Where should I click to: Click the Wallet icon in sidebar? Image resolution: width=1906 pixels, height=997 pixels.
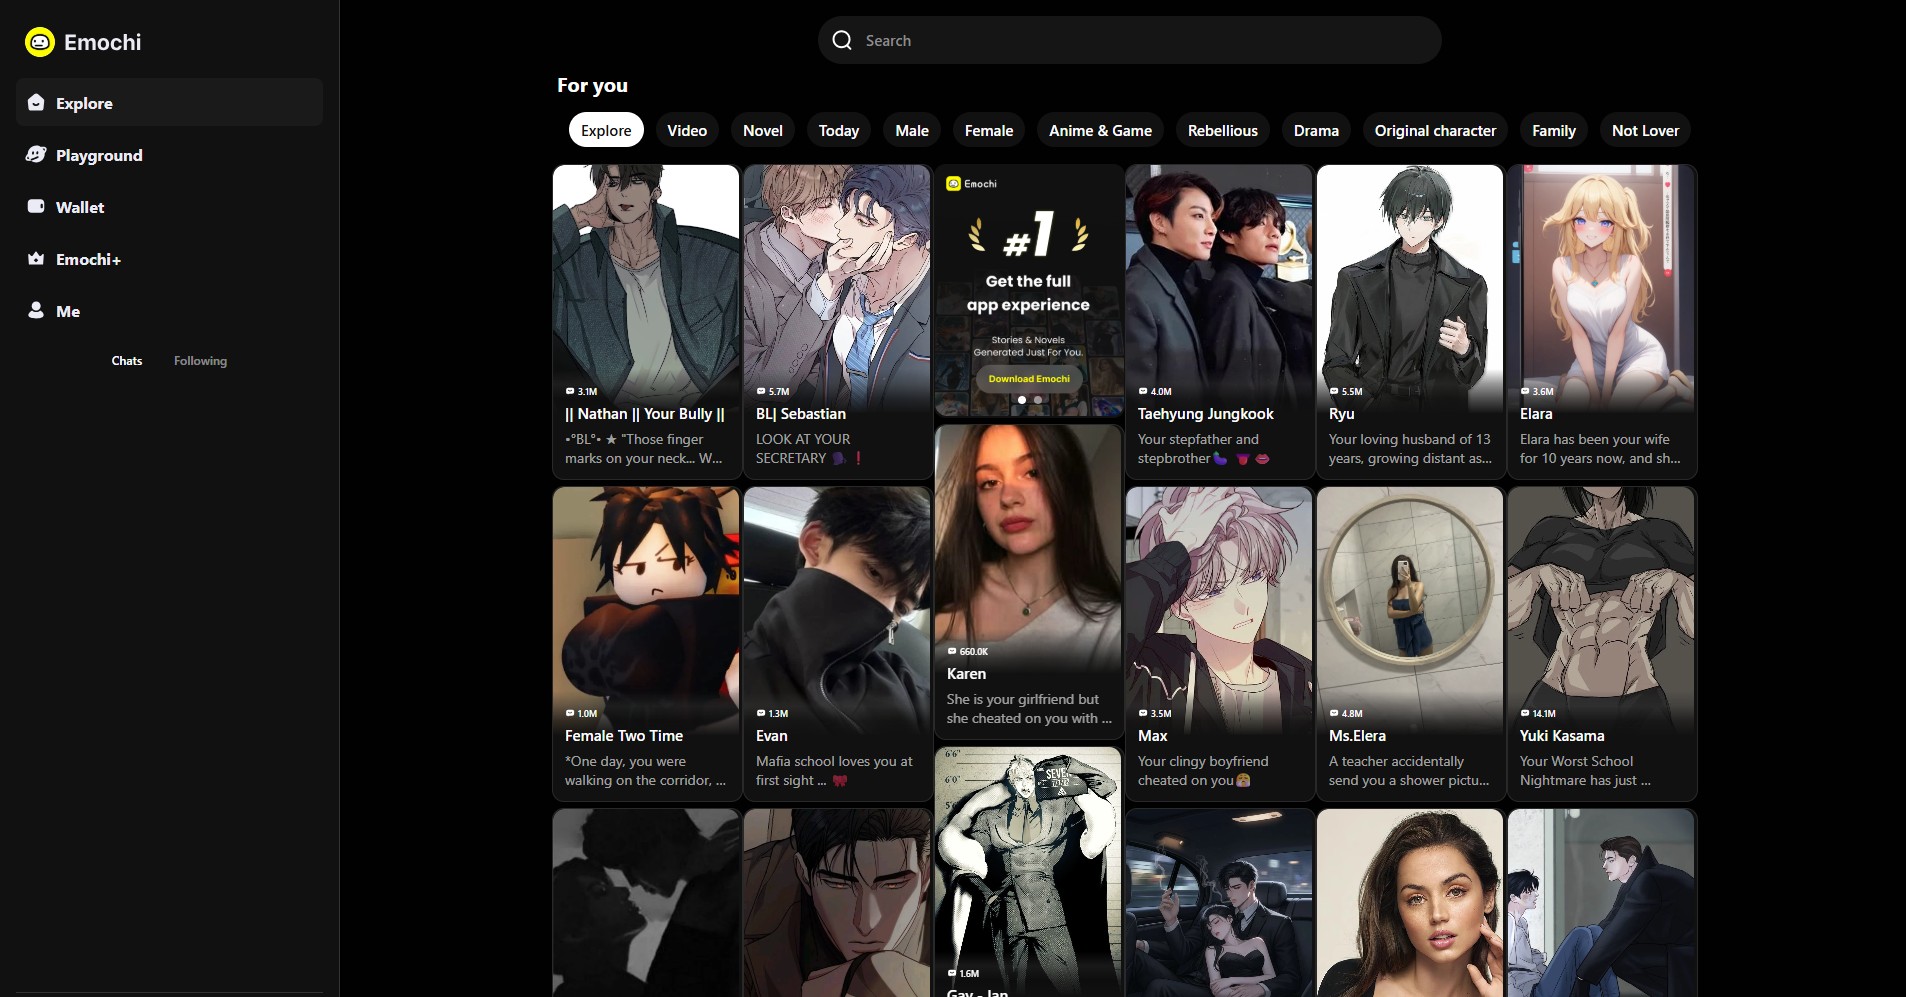click(x=36, y=207)
